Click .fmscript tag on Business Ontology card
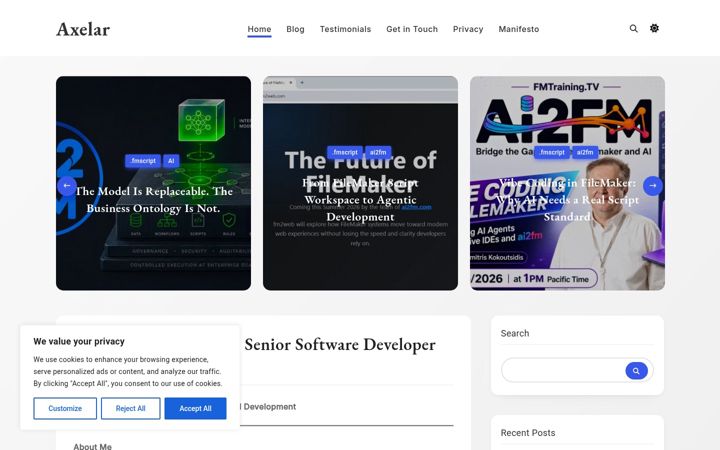The height and width of the screenshot is (450, 720). tap(143, 161)
